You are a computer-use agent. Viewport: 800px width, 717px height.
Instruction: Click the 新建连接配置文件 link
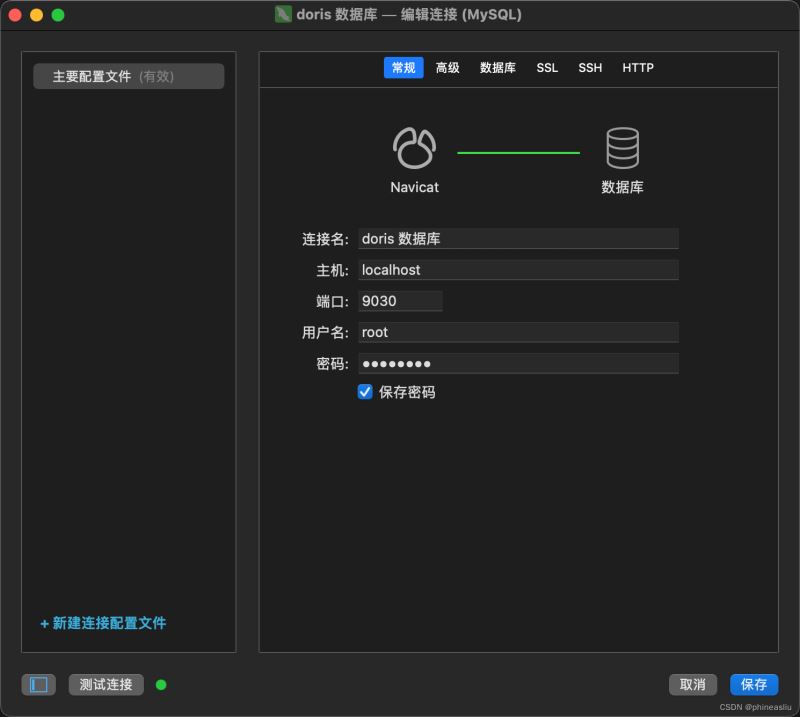click(x=103, y=623)
